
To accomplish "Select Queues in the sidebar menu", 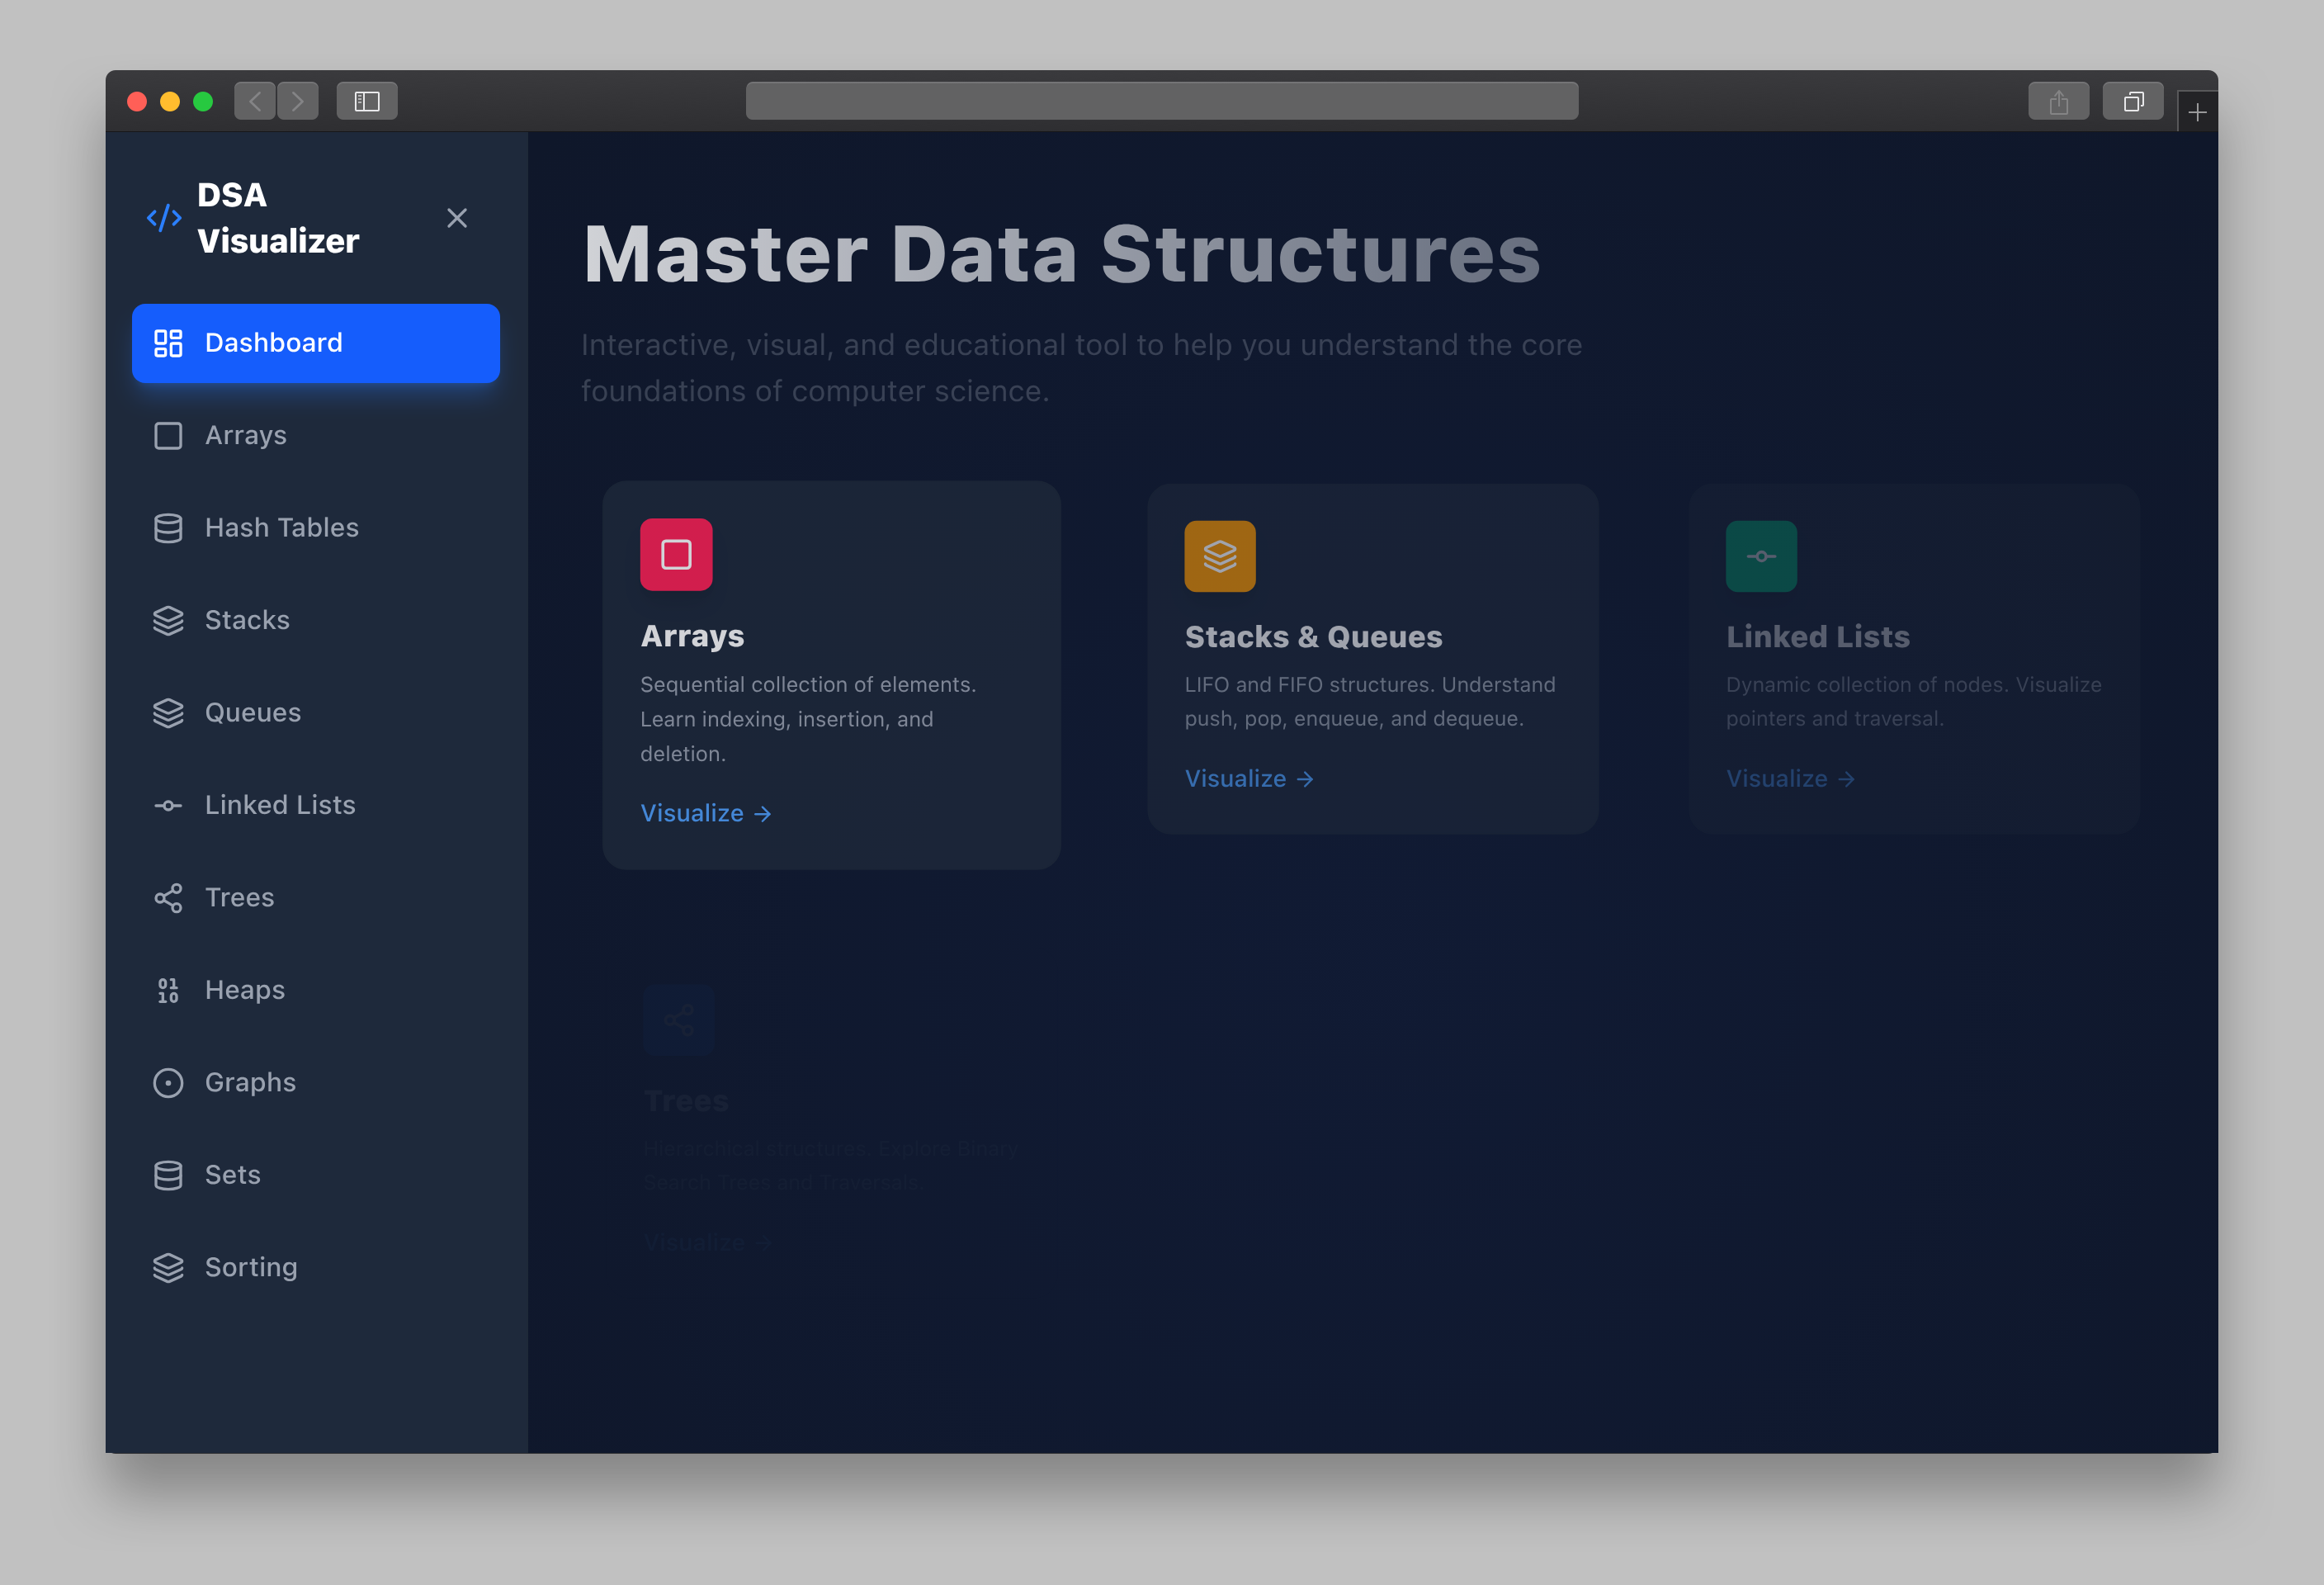I will (316, 713).
